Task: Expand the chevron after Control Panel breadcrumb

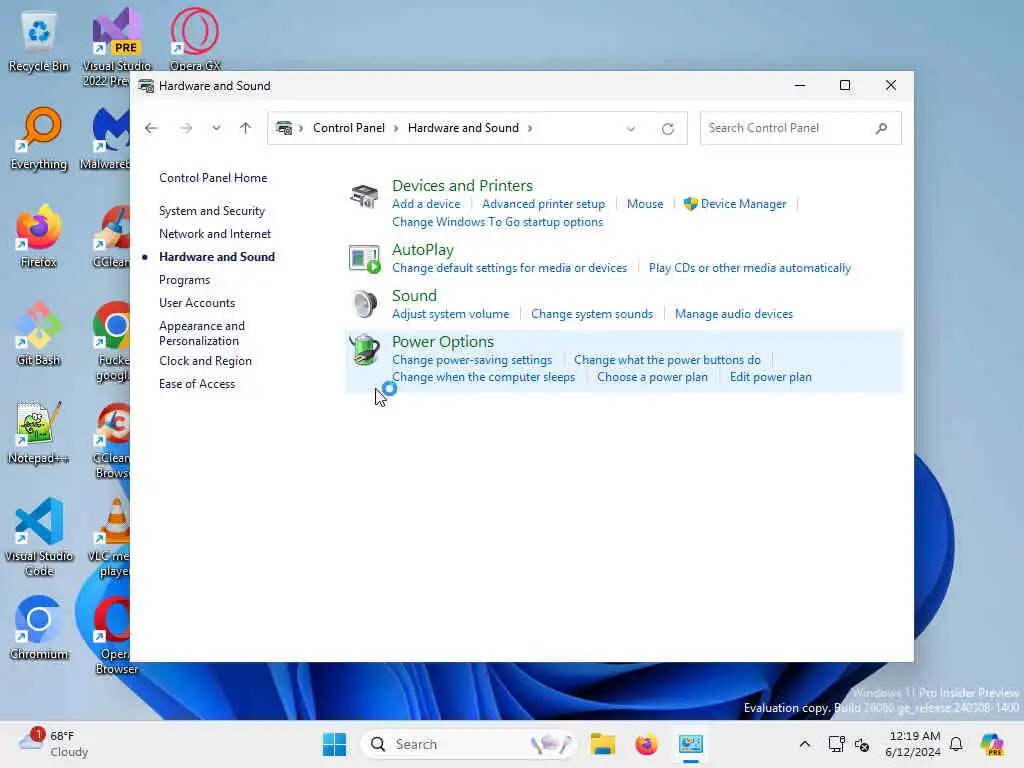Action: tap(396, 128)
